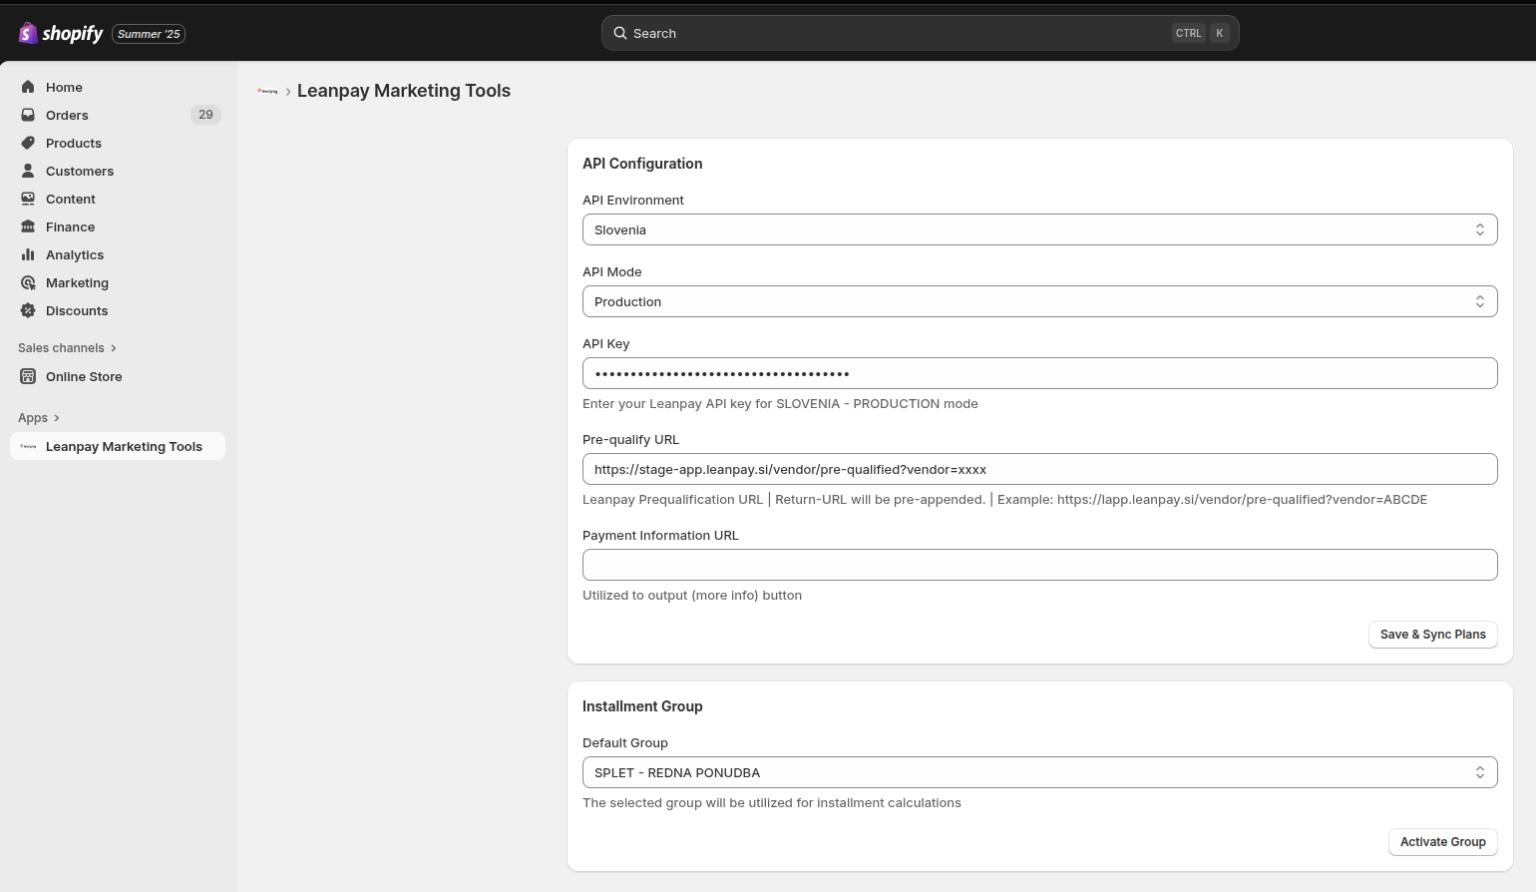Open Leanpay Marketing Tools app entry
Screen dimensions: 1536x892
pos(117,447)
